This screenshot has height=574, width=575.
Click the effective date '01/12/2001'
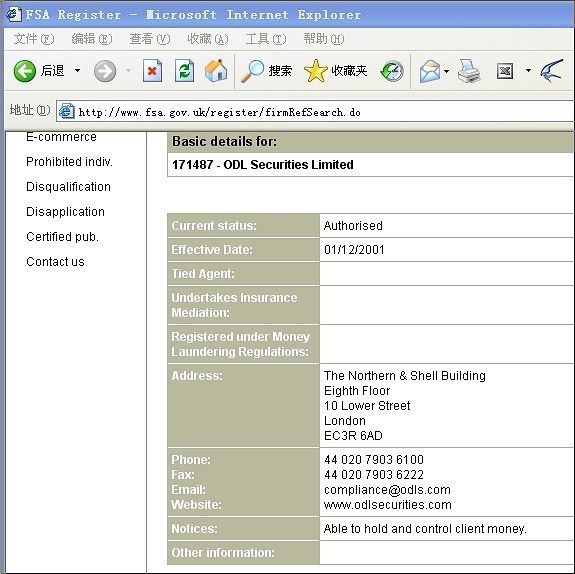(354, 250)
